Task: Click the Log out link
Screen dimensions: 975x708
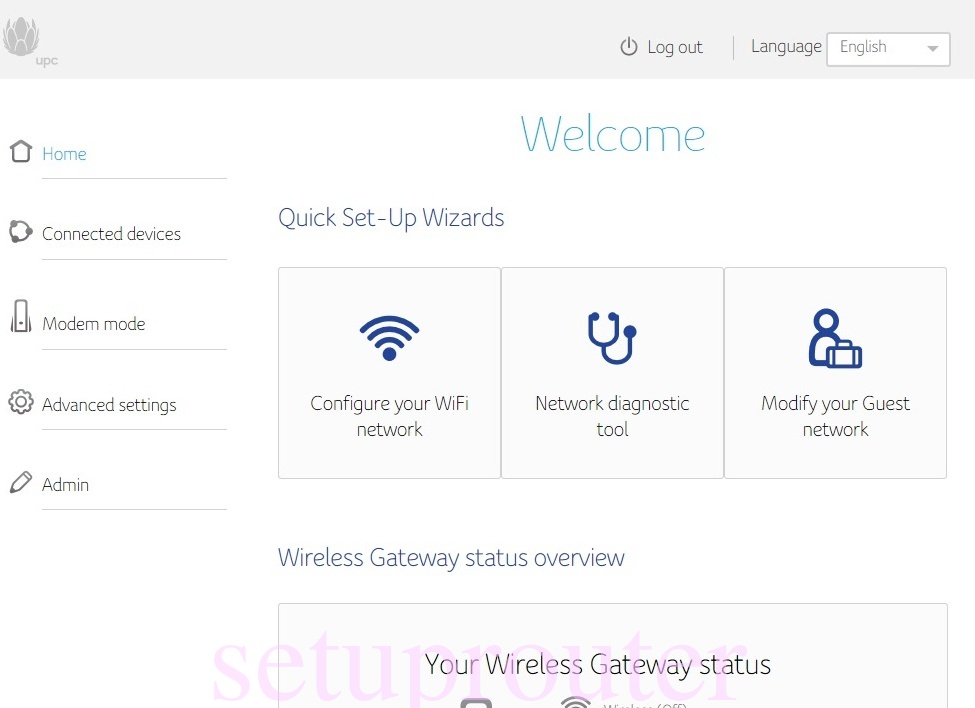Action: click(x=675, y=47)
